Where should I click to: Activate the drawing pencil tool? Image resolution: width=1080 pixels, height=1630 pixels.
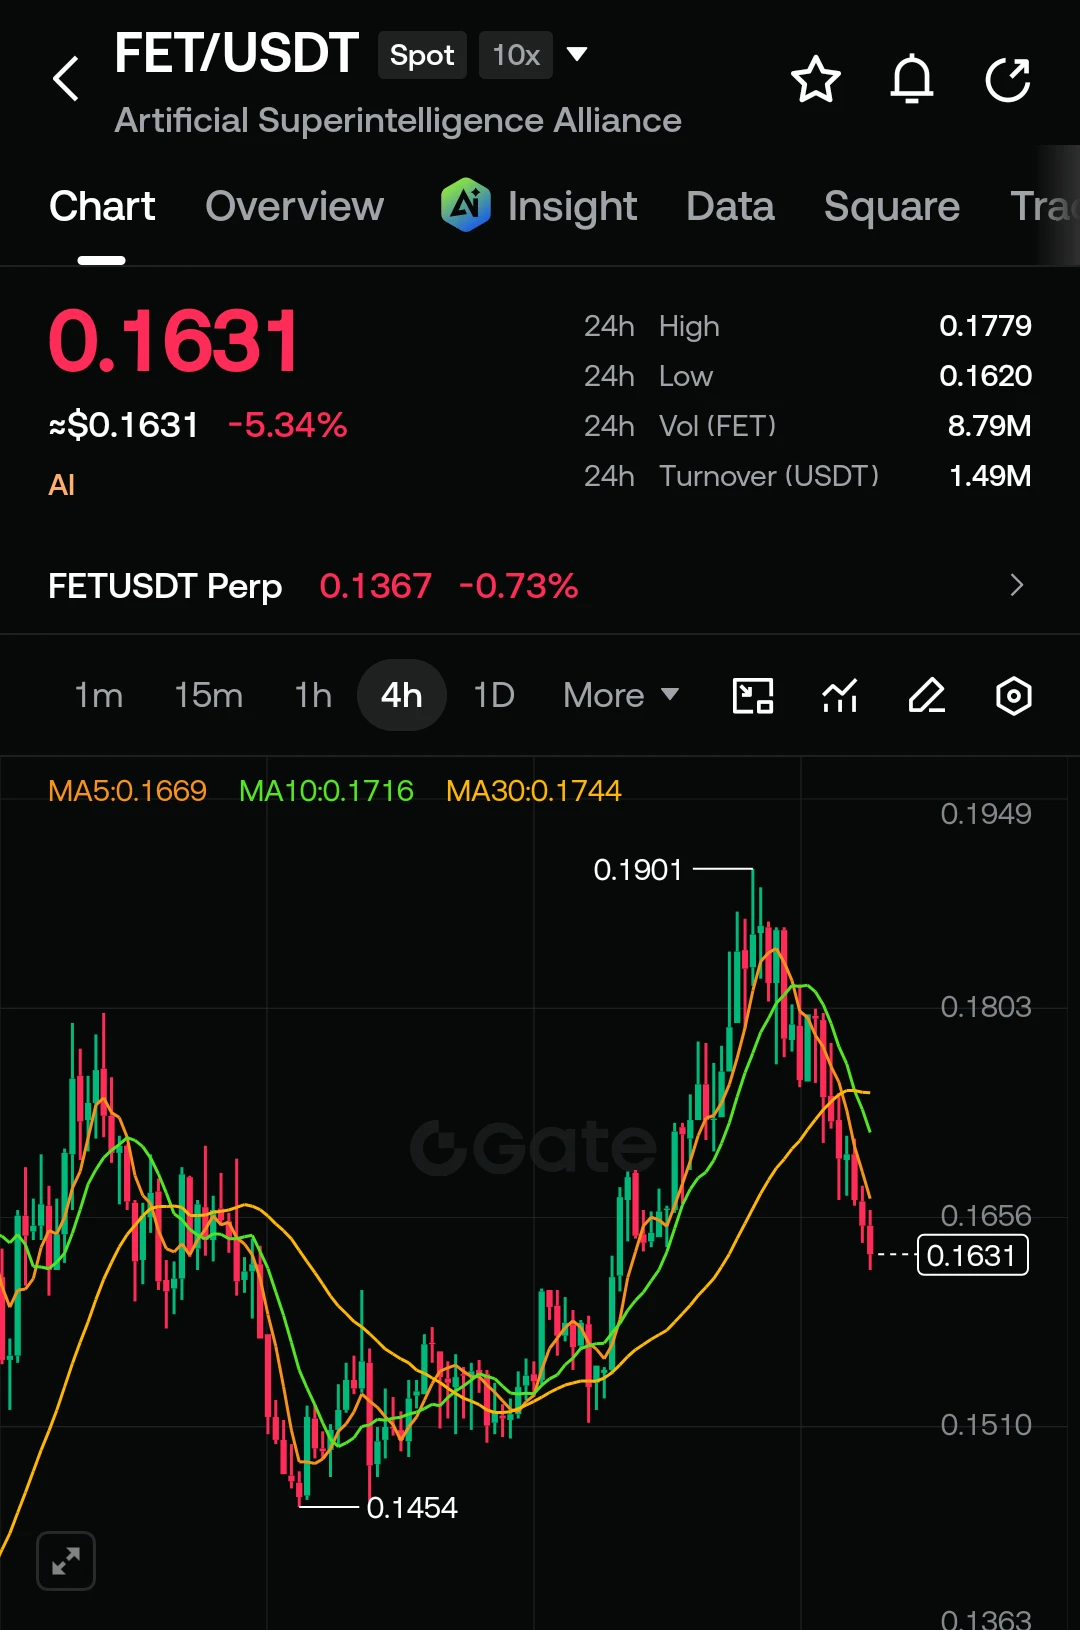pyautogui.click(x=927, y=695)
